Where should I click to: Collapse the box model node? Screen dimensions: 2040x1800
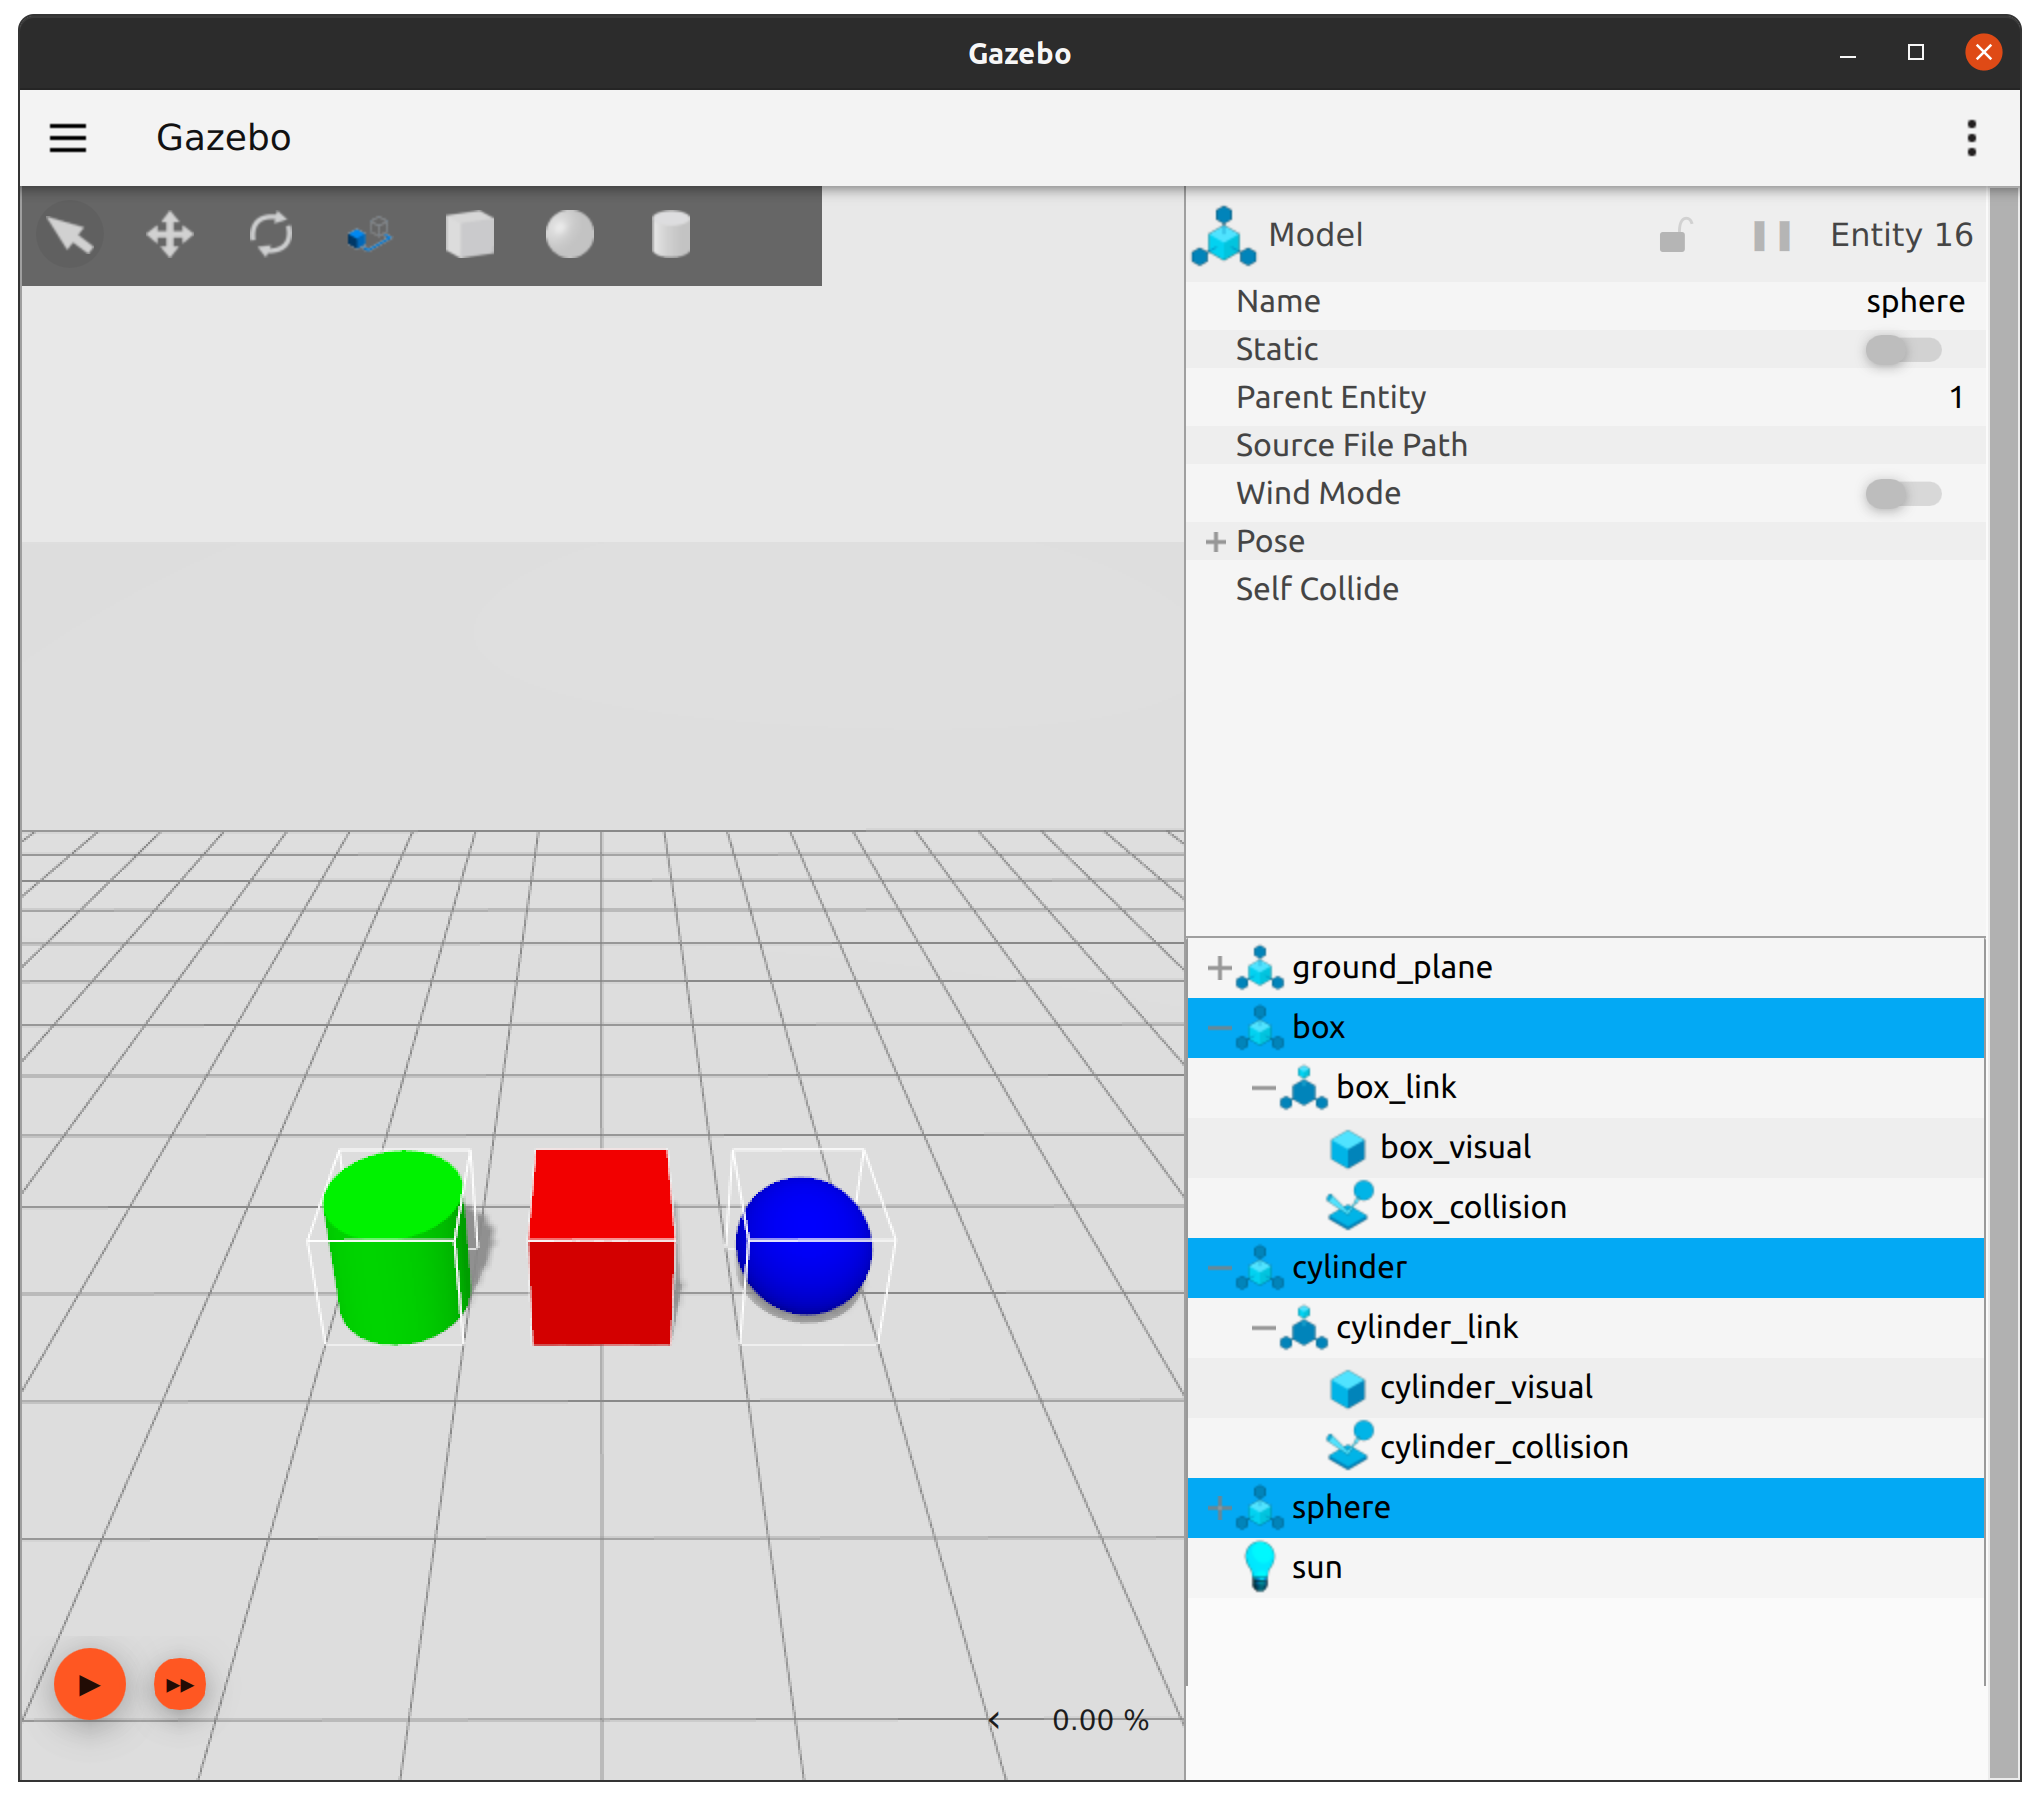click(1218, 1028)
